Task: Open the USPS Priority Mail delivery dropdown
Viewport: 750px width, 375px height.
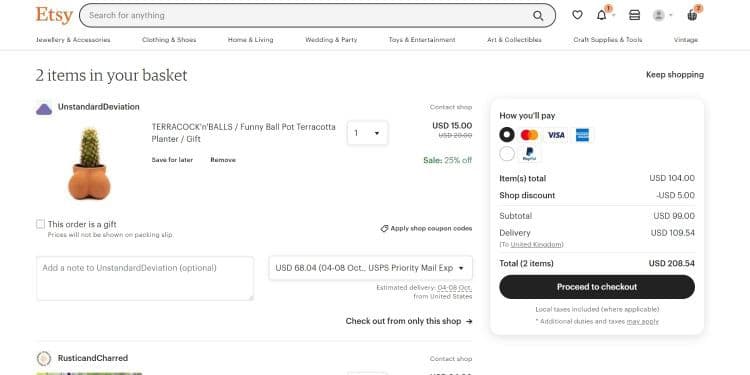Action: [371, 268]
